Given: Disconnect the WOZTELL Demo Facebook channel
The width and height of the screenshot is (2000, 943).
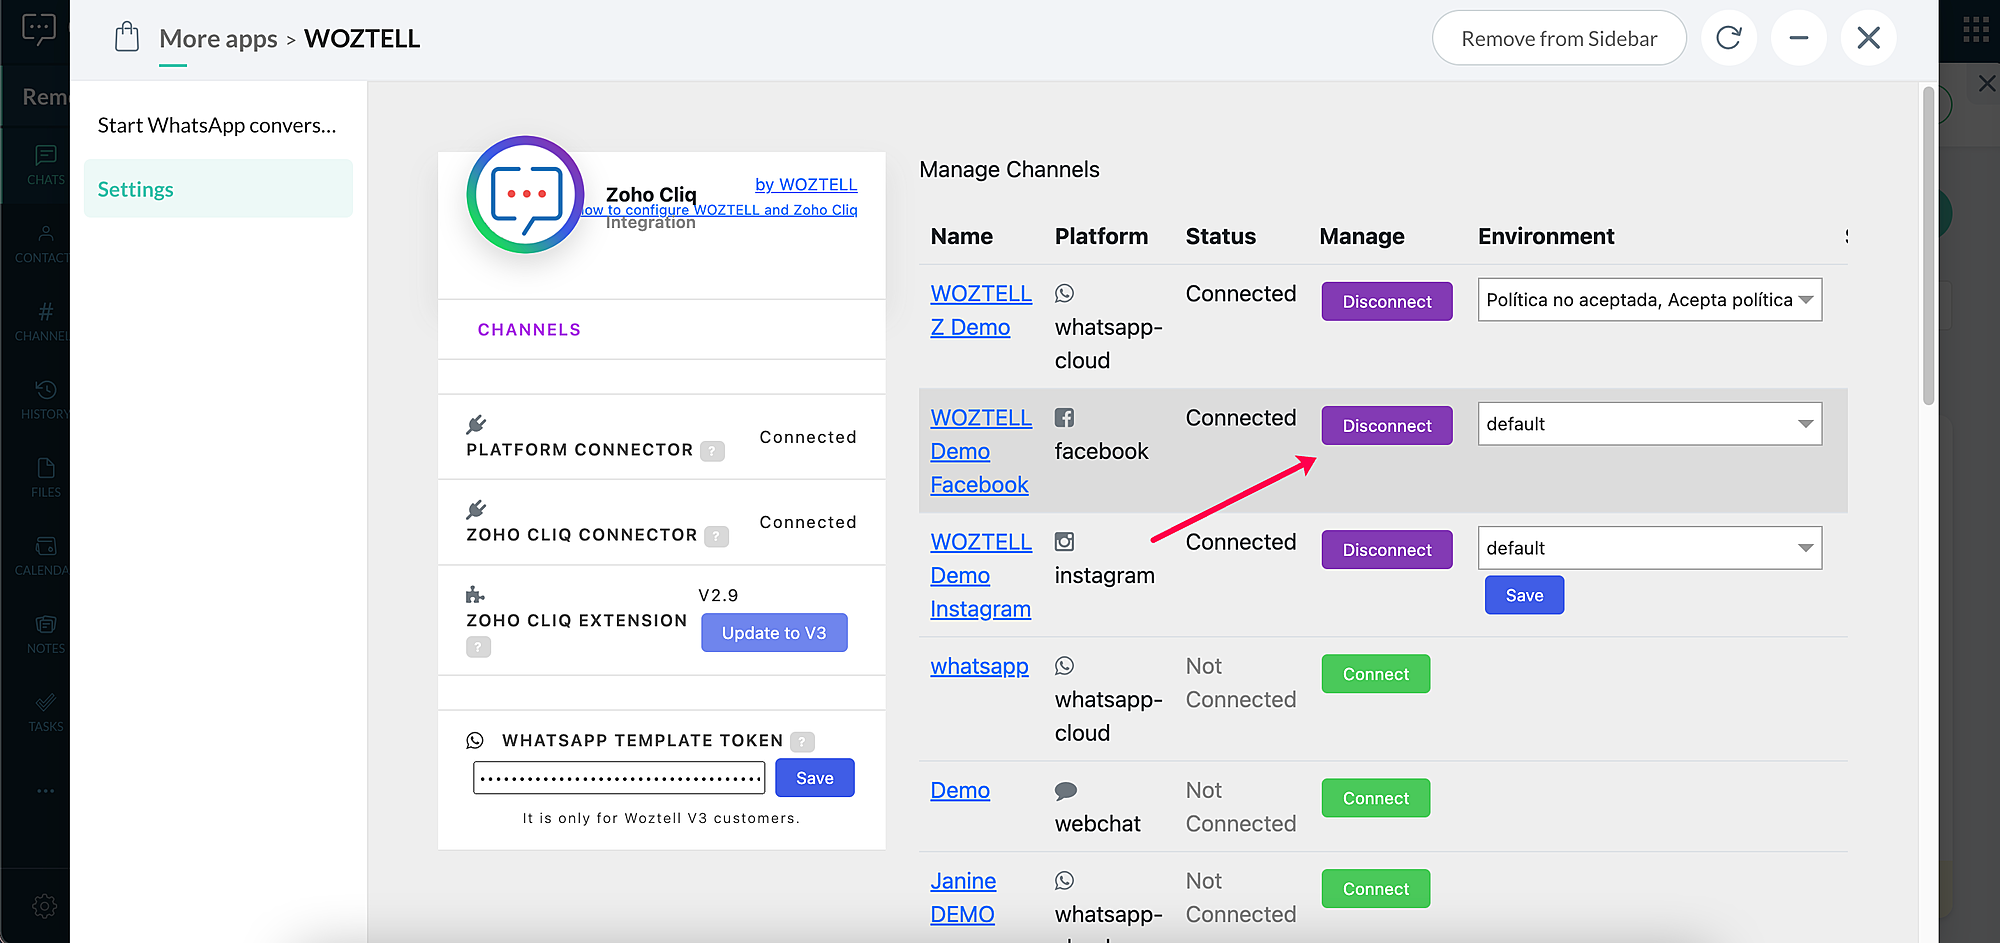Looking at the screenshot, I should (x=1387, y=425).
